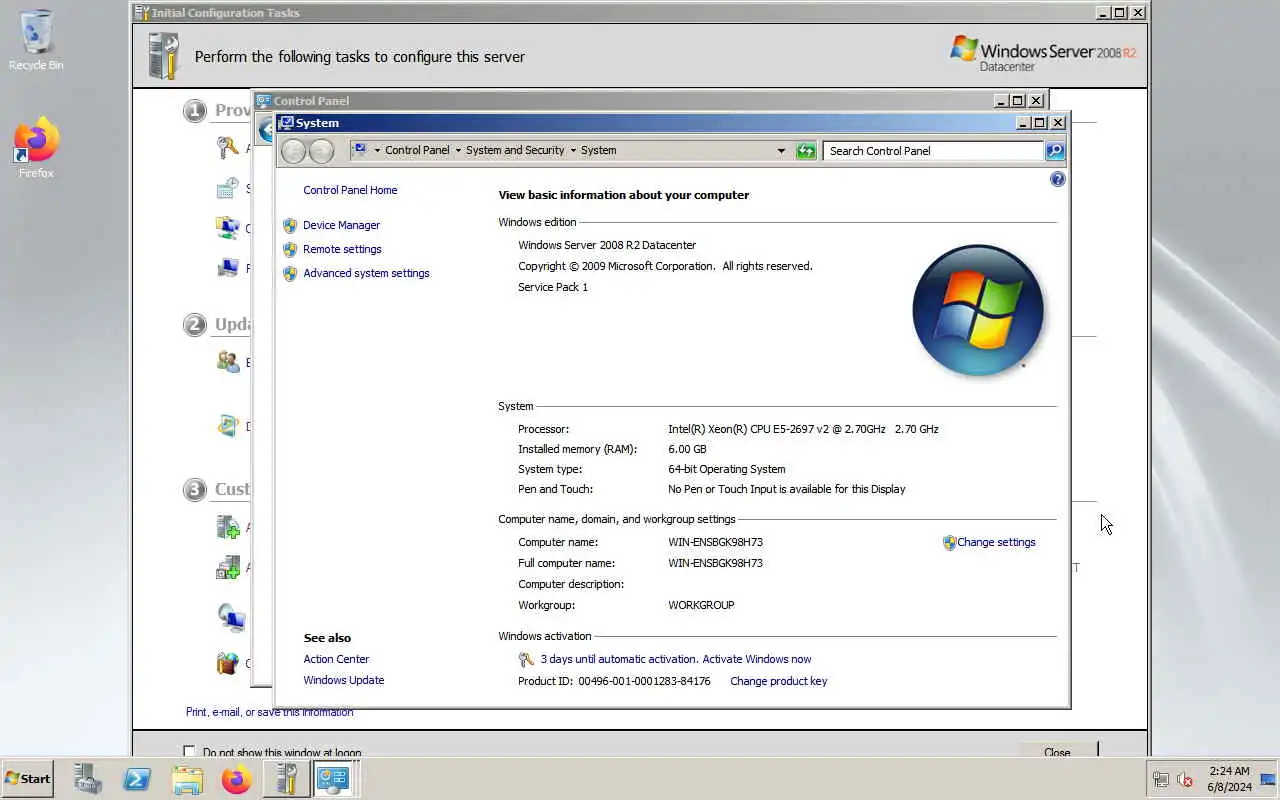Open Advanced system settings link

click(x=366, y=274)
